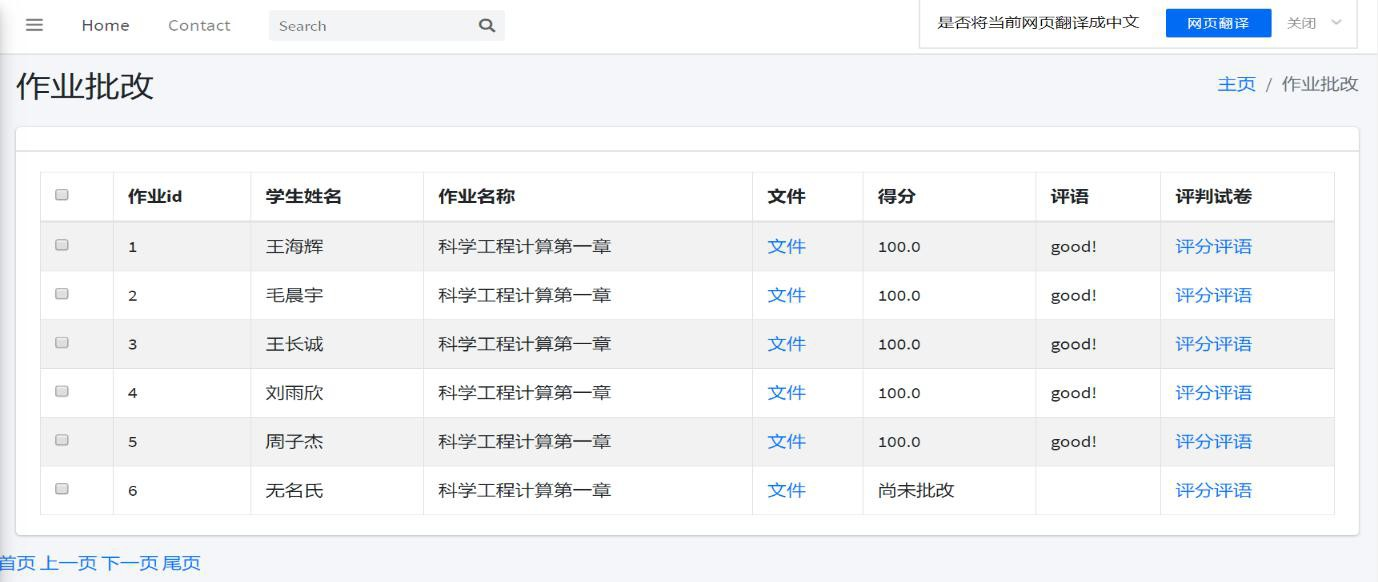Open 文件 link for 周子杰
This screenshot has height=582, width=1378.
[x=786, y=441]
